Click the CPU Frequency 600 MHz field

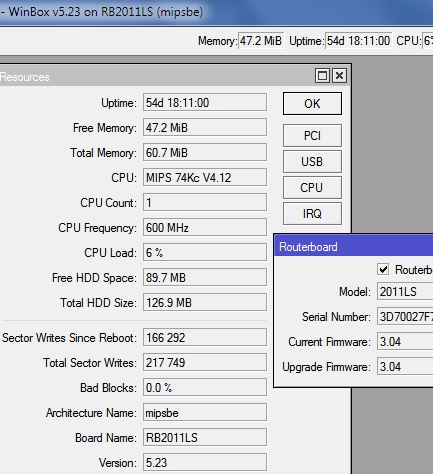click(205, 227)
